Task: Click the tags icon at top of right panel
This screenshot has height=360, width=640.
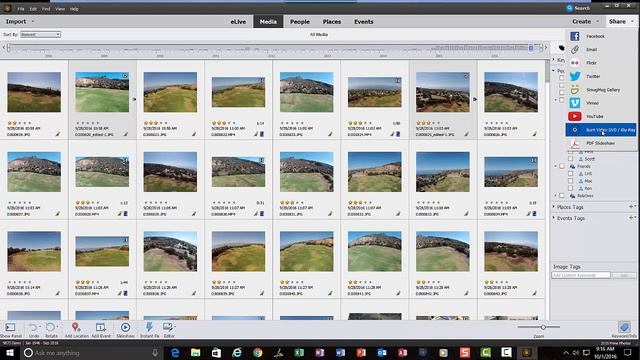Action: point(562,48)
